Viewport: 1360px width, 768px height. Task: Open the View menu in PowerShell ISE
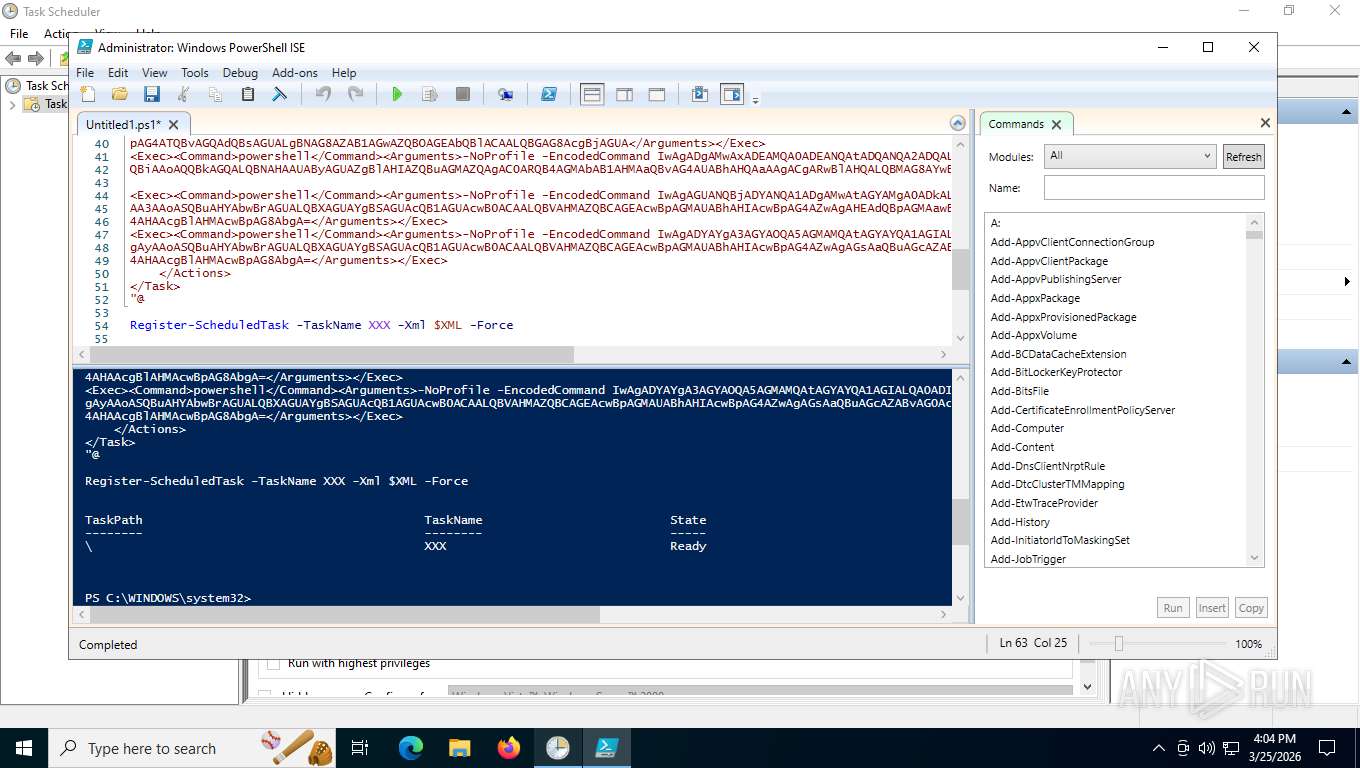(154, 73)
